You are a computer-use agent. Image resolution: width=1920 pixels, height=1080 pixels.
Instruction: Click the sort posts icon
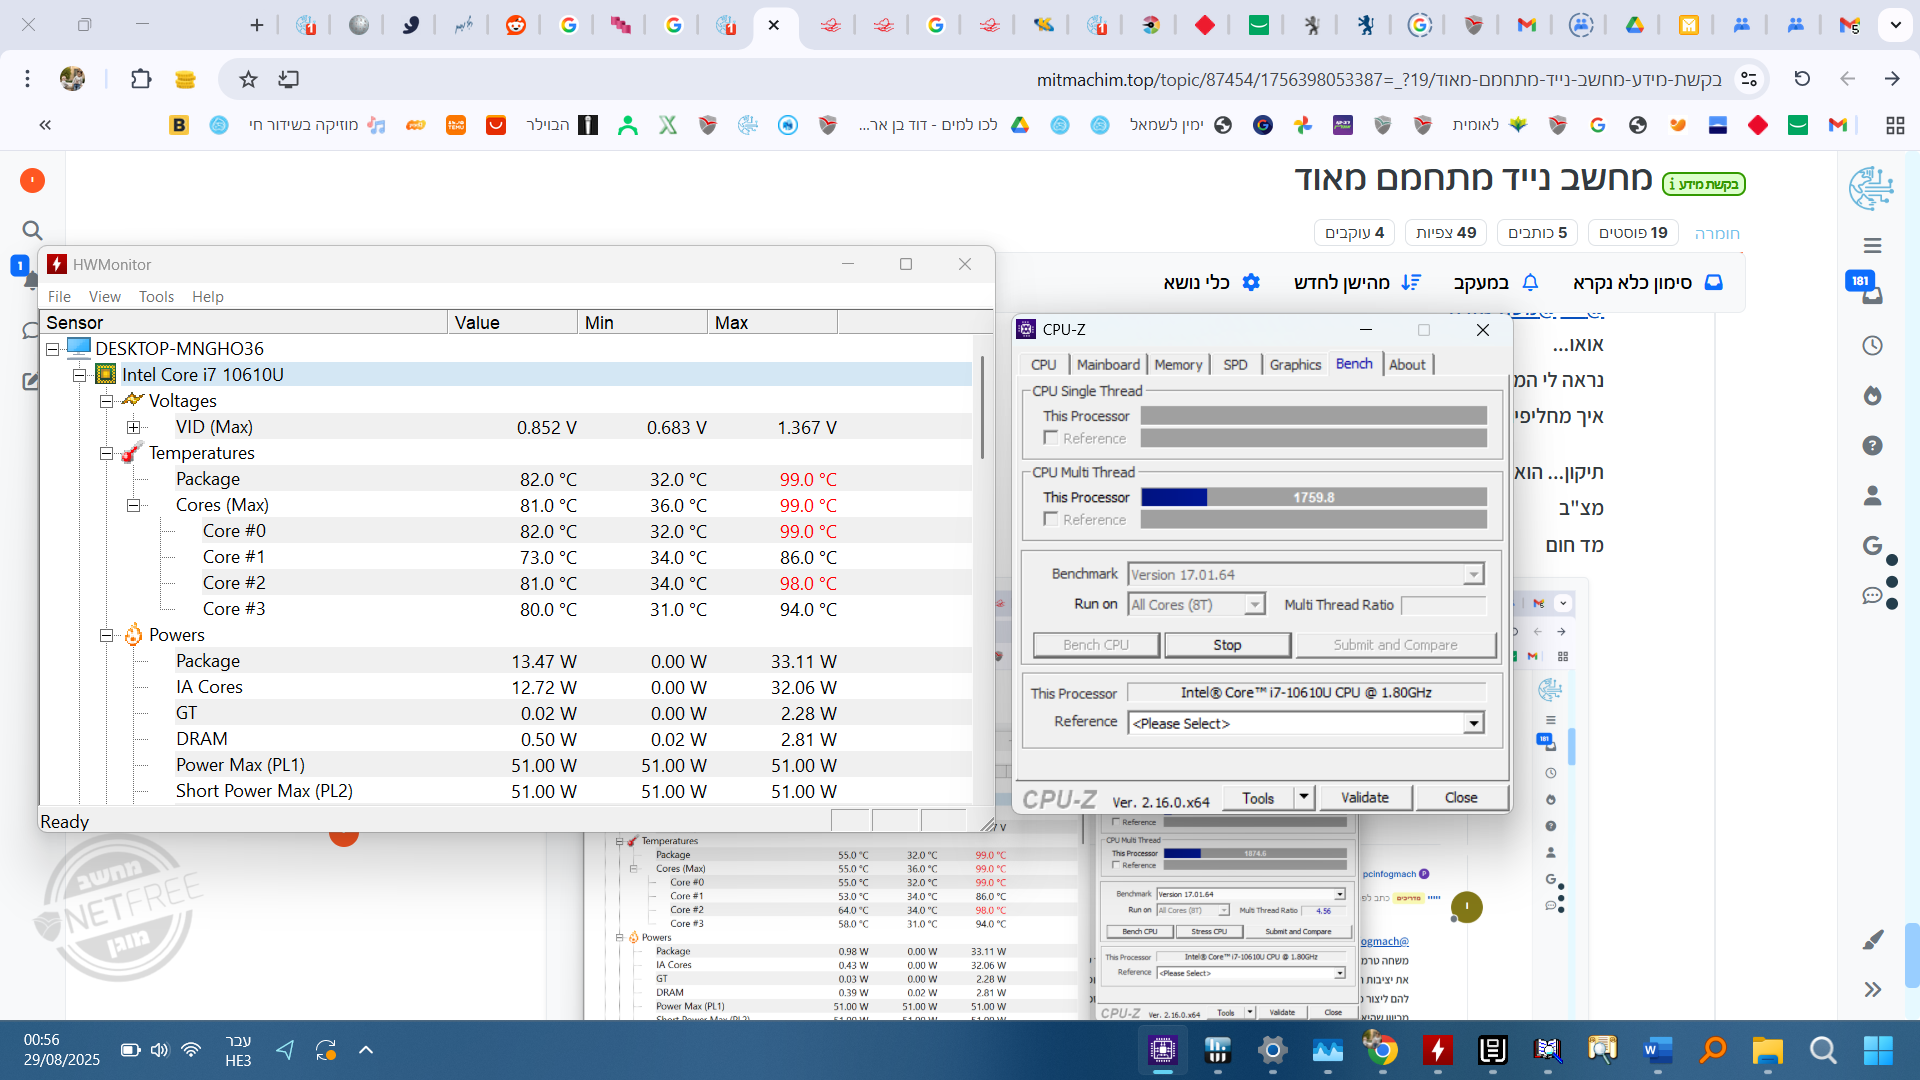[x=1411, y=282]
